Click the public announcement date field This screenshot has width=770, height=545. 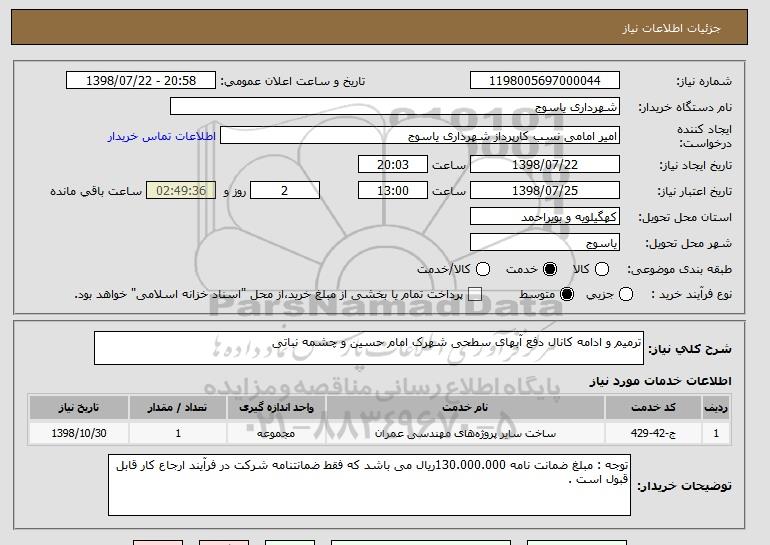coord(141,81)
